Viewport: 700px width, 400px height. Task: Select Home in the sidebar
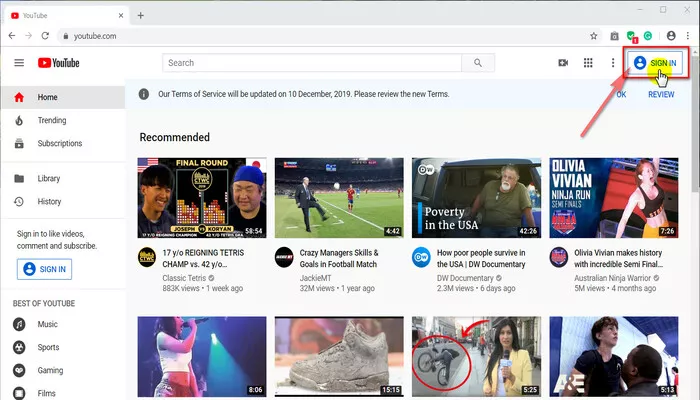click(x=63, y=97)
